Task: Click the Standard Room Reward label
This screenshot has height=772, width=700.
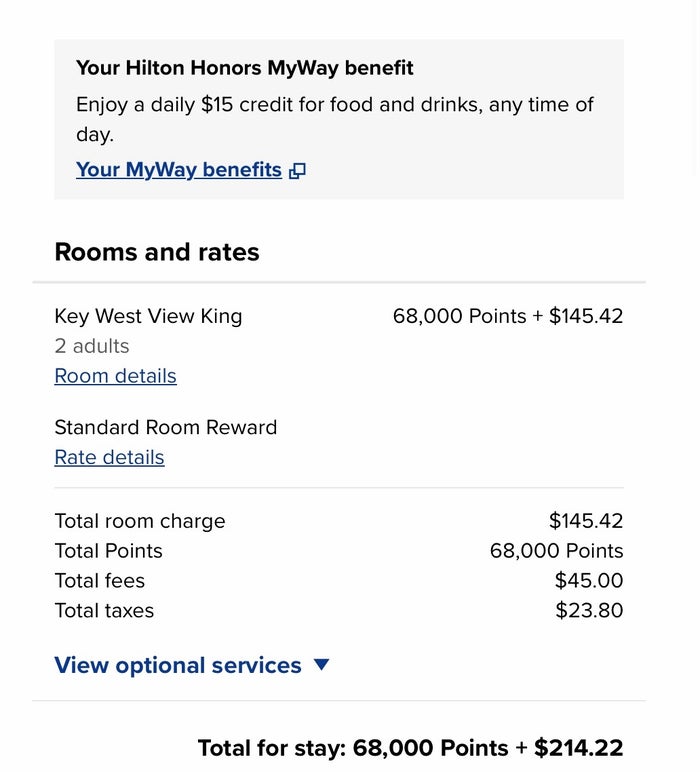Action: 165,427
